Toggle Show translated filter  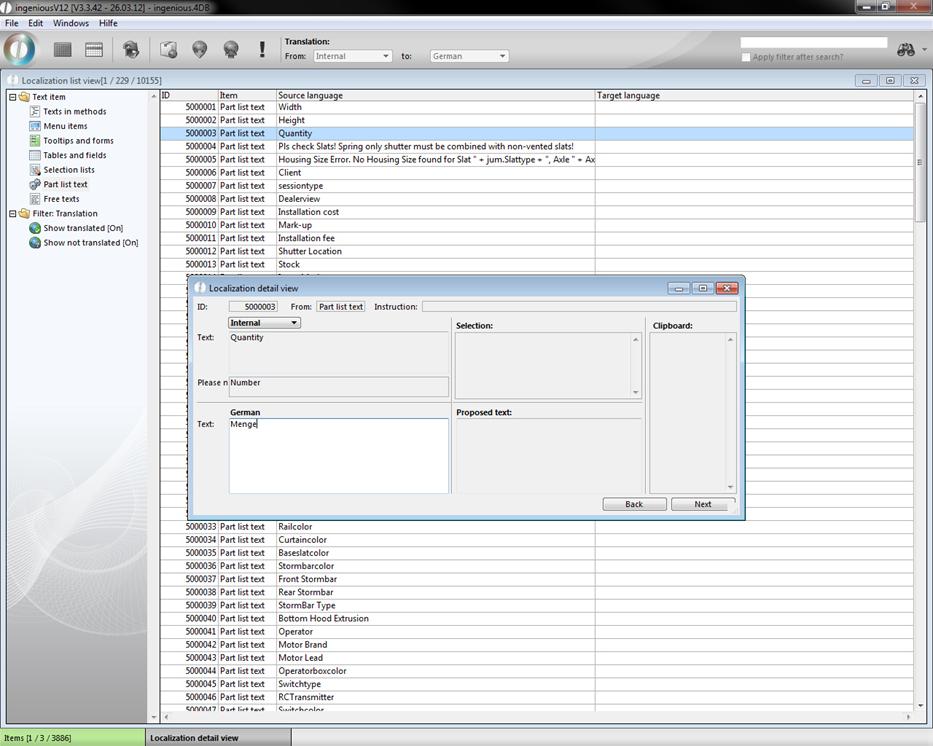pos(82,228)
